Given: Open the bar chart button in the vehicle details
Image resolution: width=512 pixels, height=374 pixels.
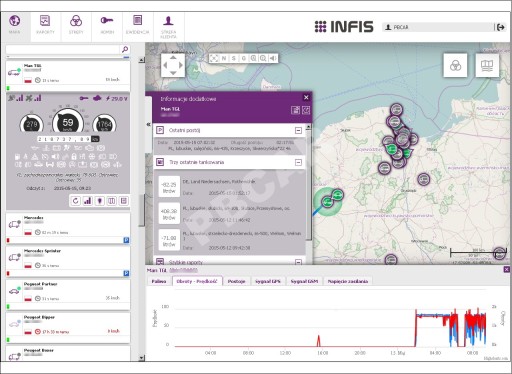Looking at the screenshot, I should [88, 201].
